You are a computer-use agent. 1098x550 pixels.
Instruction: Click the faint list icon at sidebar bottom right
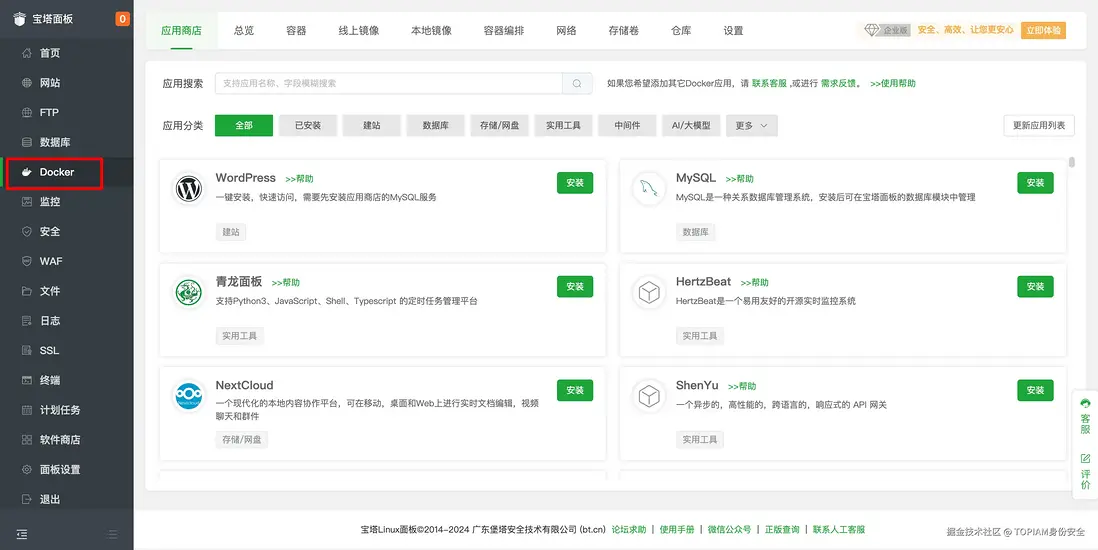click(113, 534)
